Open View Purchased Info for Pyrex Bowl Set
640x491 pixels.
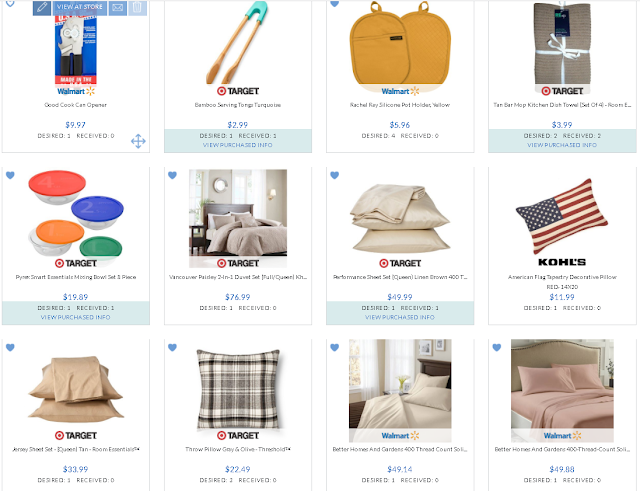pyautogui.click(x=76, y=317)
